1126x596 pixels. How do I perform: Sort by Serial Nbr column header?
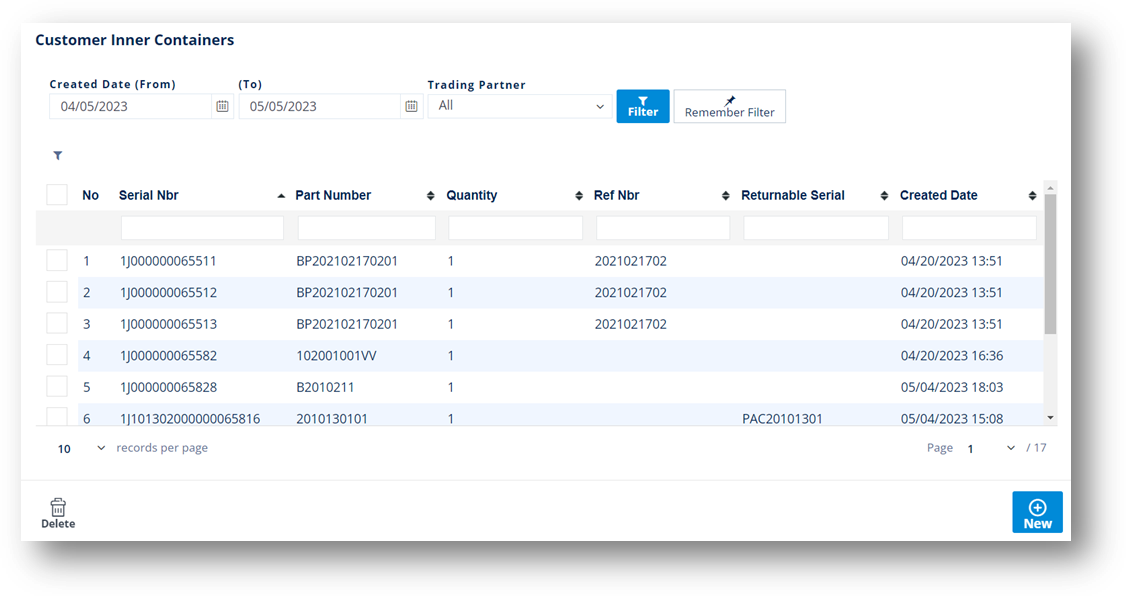click(149, 196)
